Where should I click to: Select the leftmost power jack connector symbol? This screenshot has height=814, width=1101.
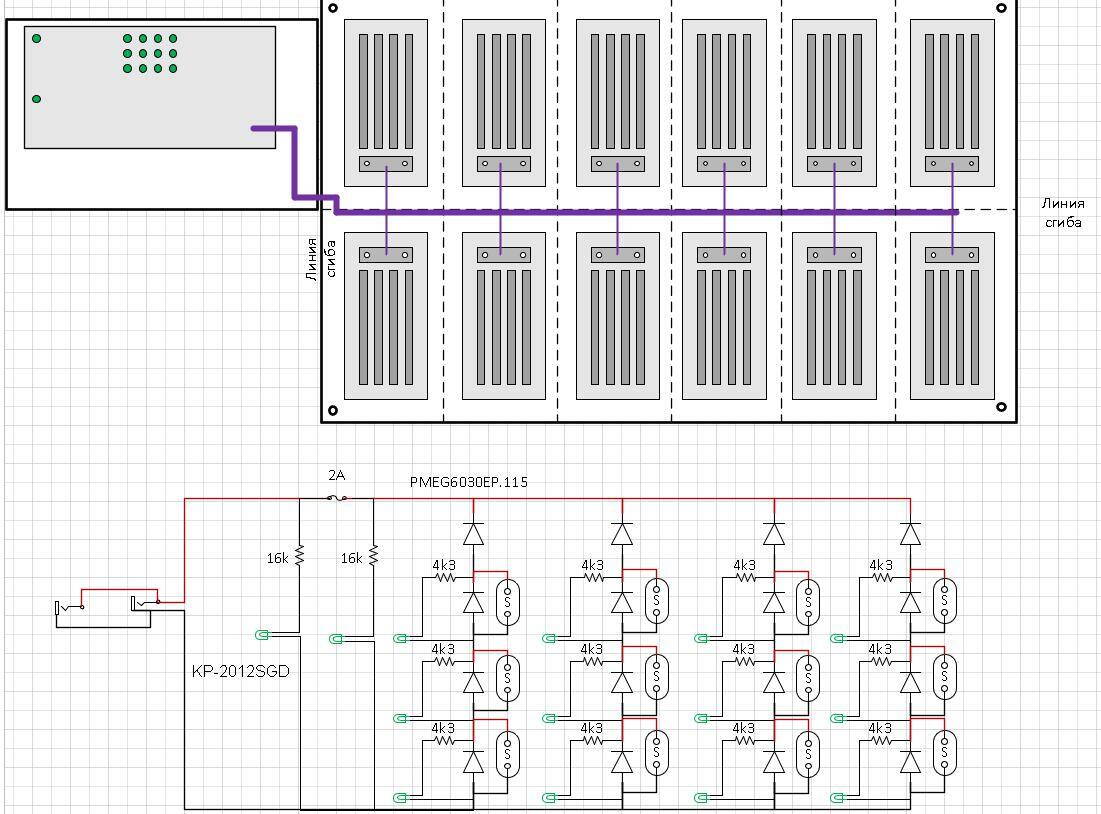tap(69, 607)
